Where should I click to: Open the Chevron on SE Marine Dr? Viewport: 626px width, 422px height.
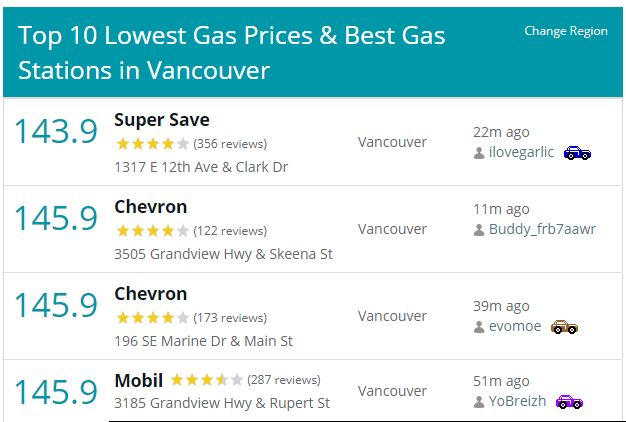pos(151,294)
